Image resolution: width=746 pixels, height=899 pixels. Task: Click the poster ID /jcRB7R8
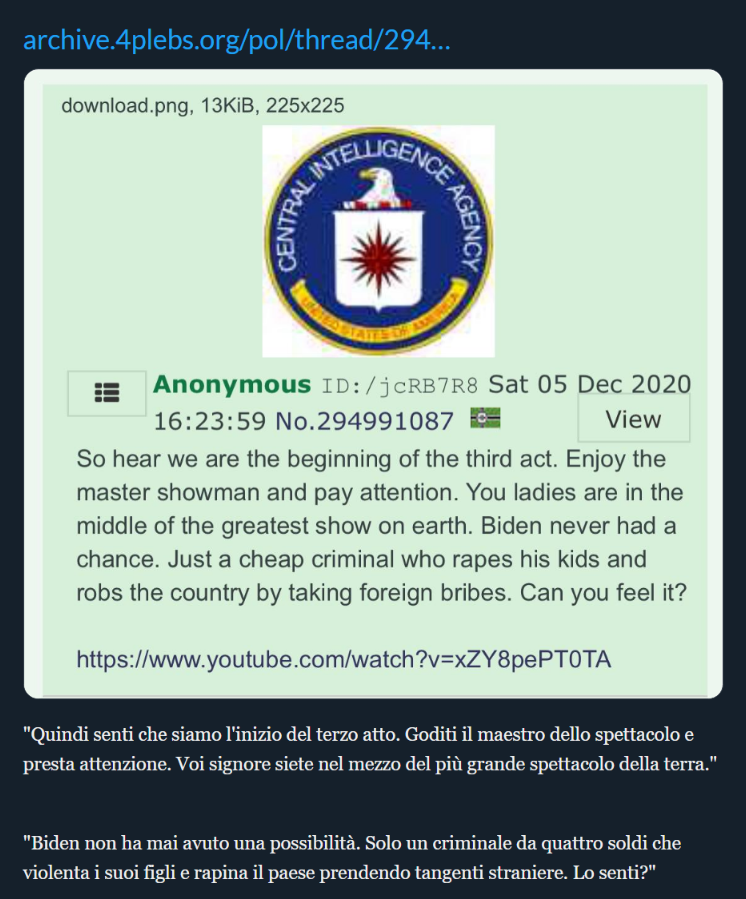coord(400,386)
